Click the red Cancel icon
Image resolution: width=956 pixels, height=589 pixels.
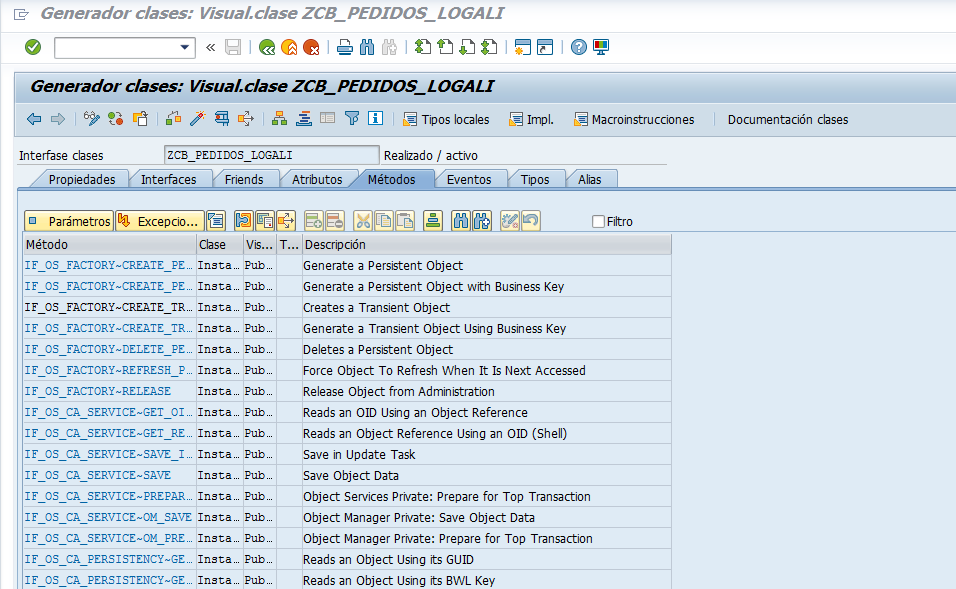click(311, 47)
